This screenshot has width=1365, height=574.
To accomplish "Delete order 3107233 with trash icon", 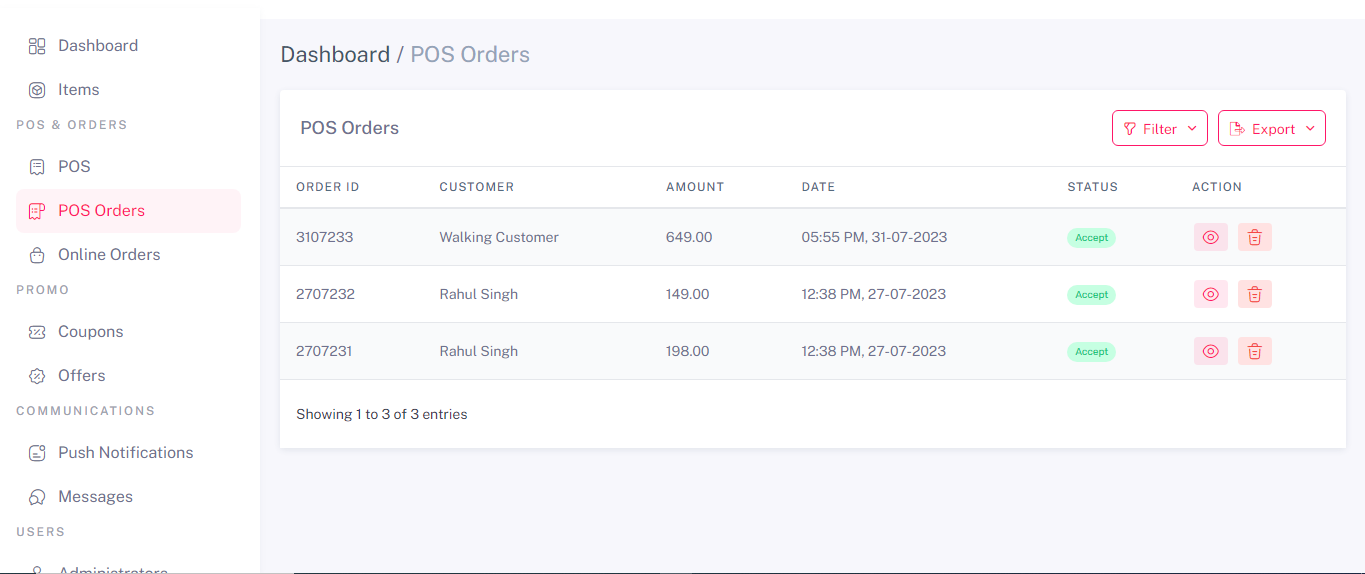I will (x=1255, y=237).
